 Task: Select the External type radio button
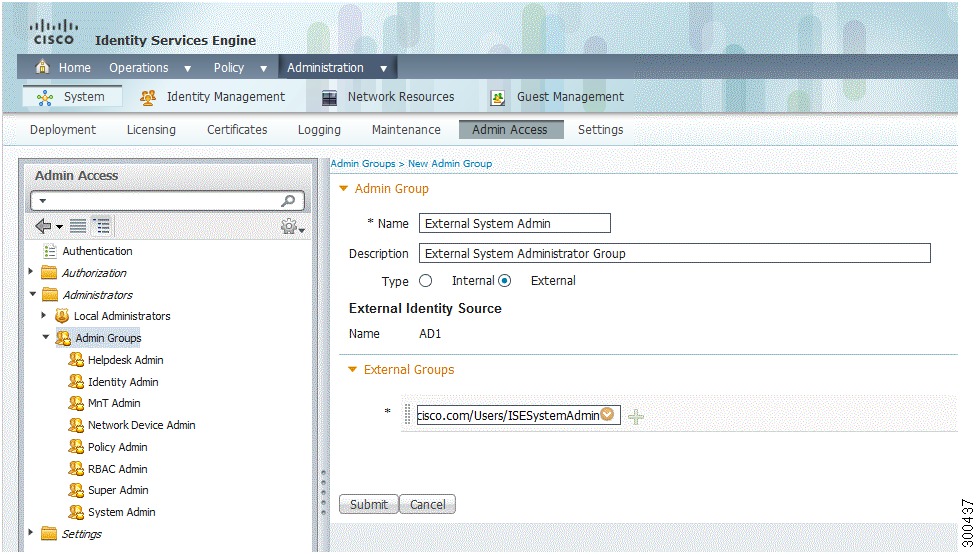coord(504,281)
